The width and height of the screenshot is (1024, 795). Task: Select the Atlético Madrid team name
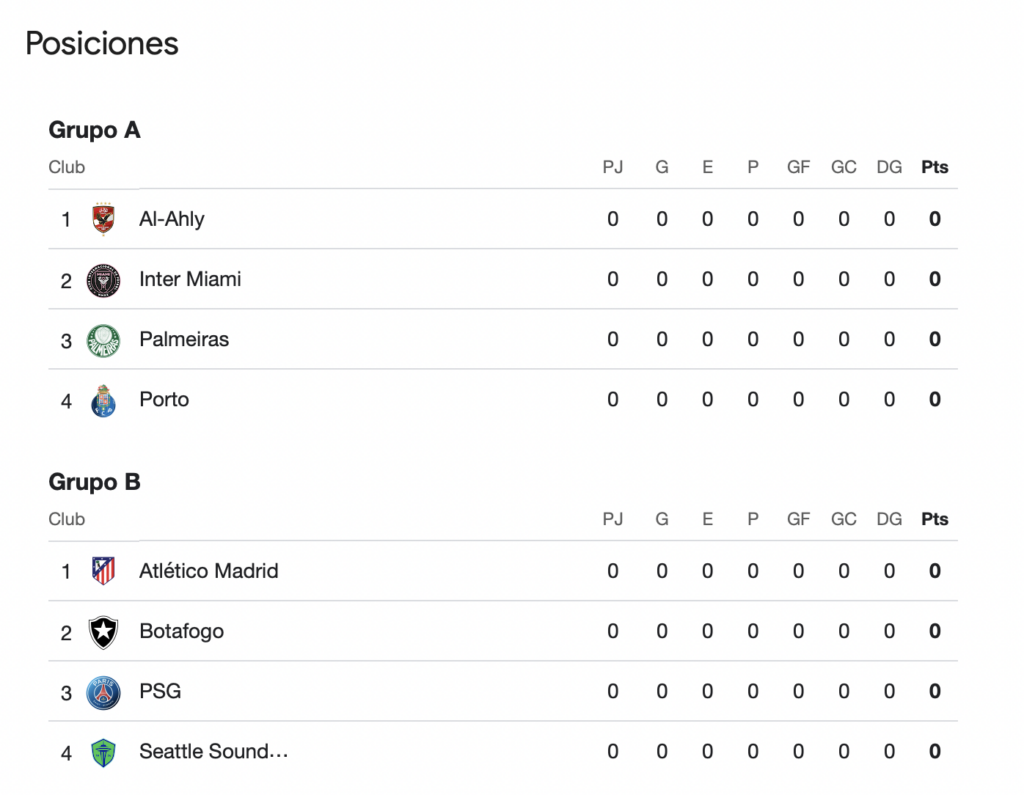tap(209, 571)
